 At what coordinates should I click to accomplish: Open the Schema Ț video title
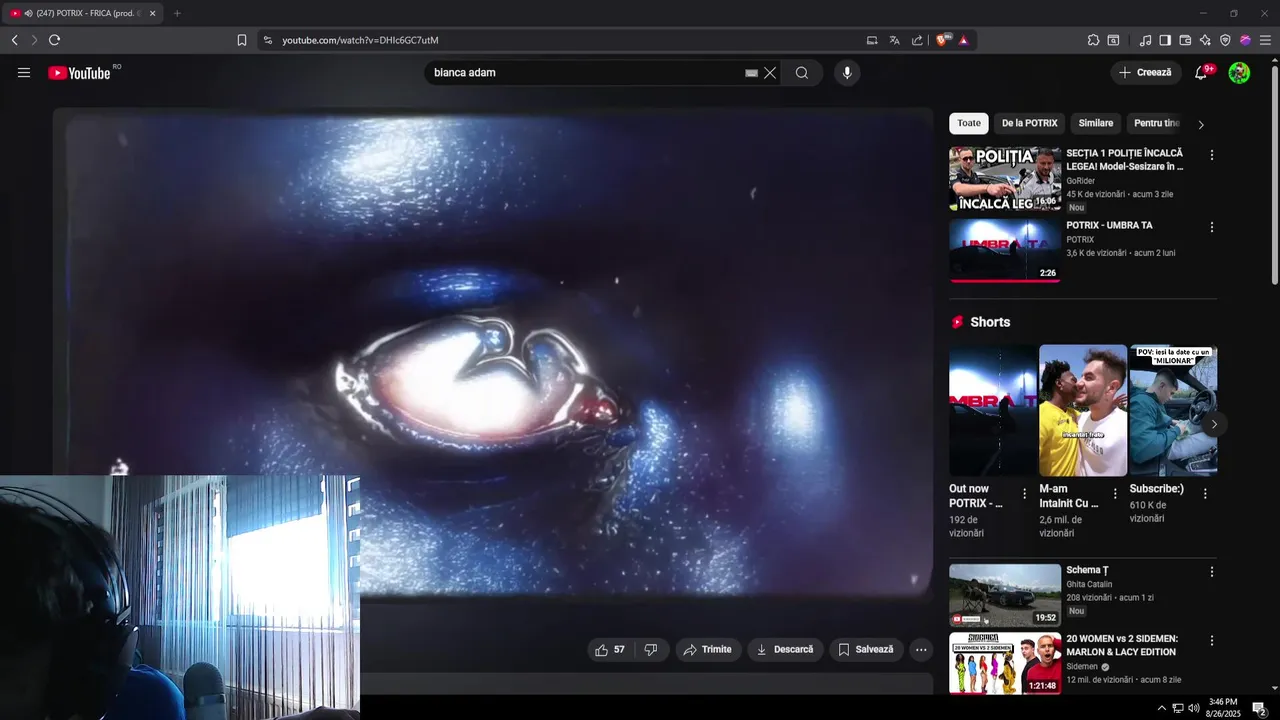tap(1087, 571)
